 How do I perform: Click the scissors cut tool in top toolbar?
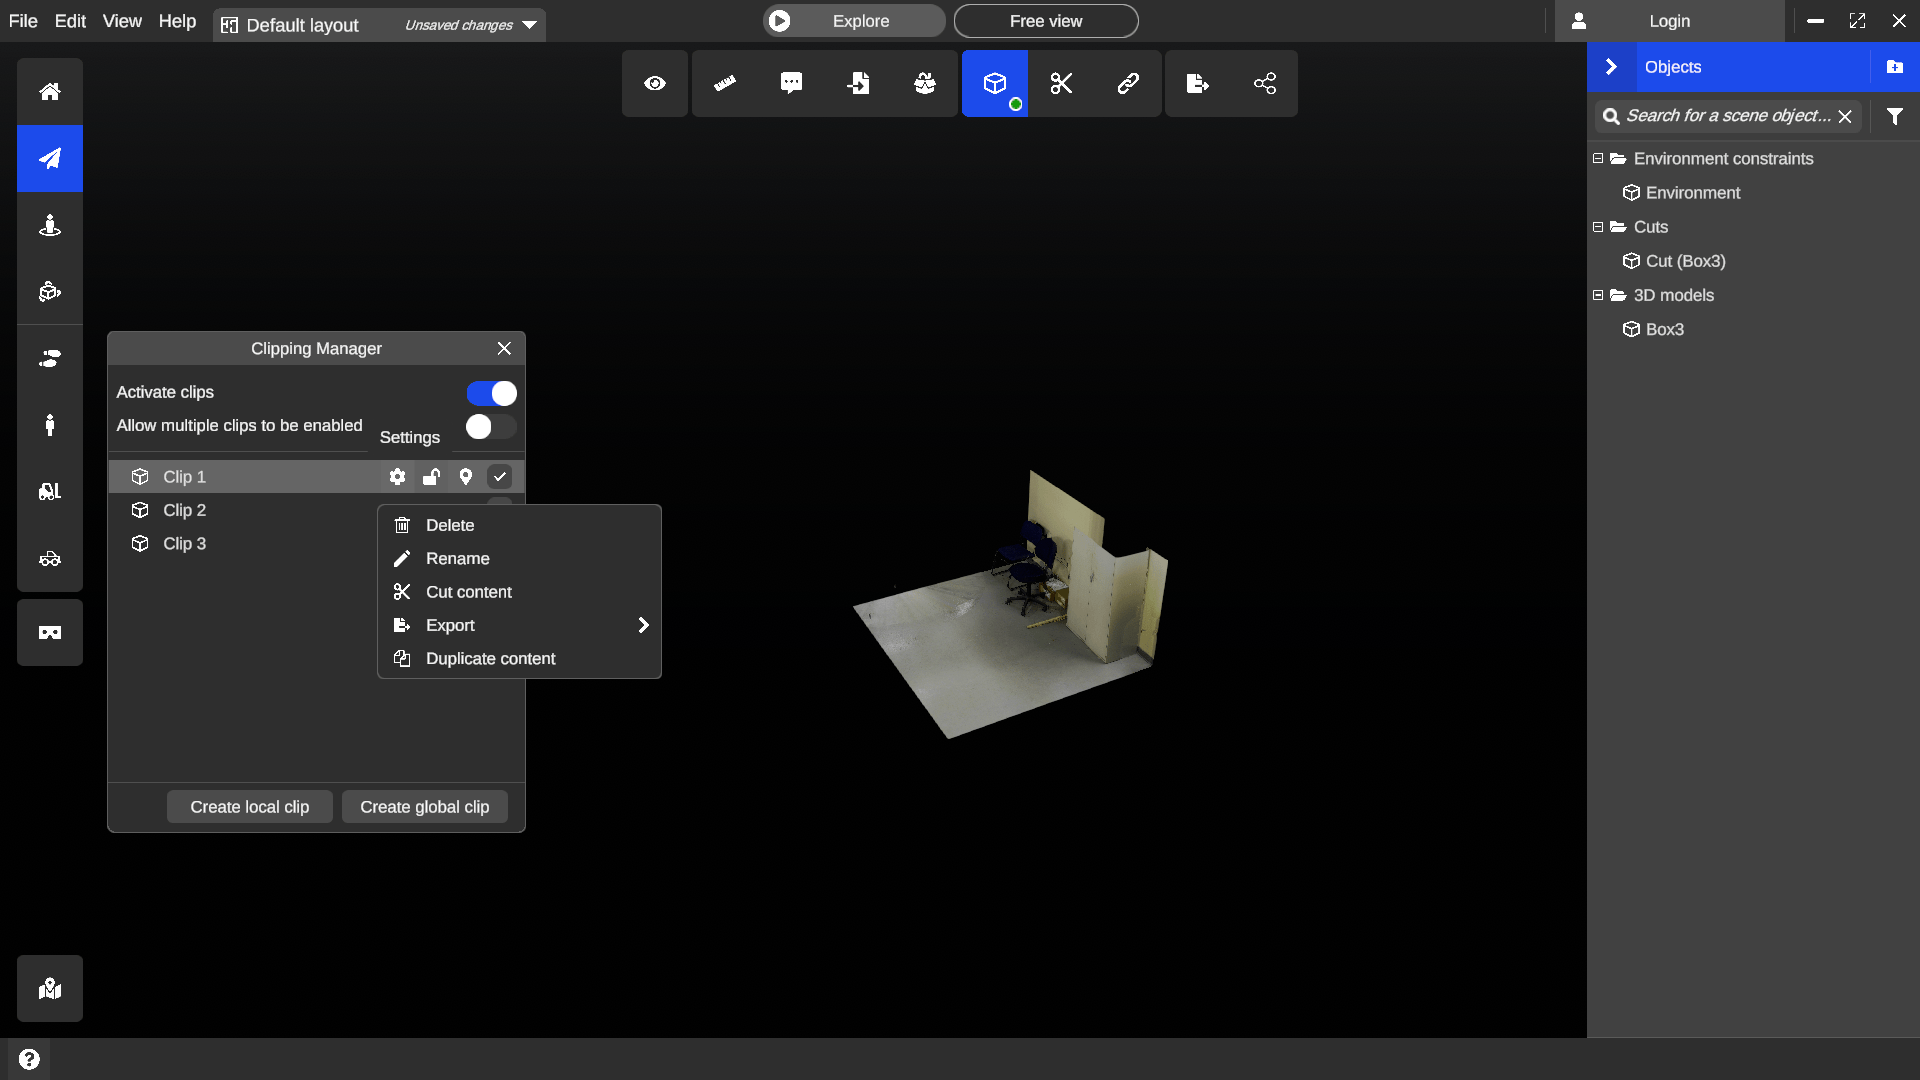(1061, 84)
